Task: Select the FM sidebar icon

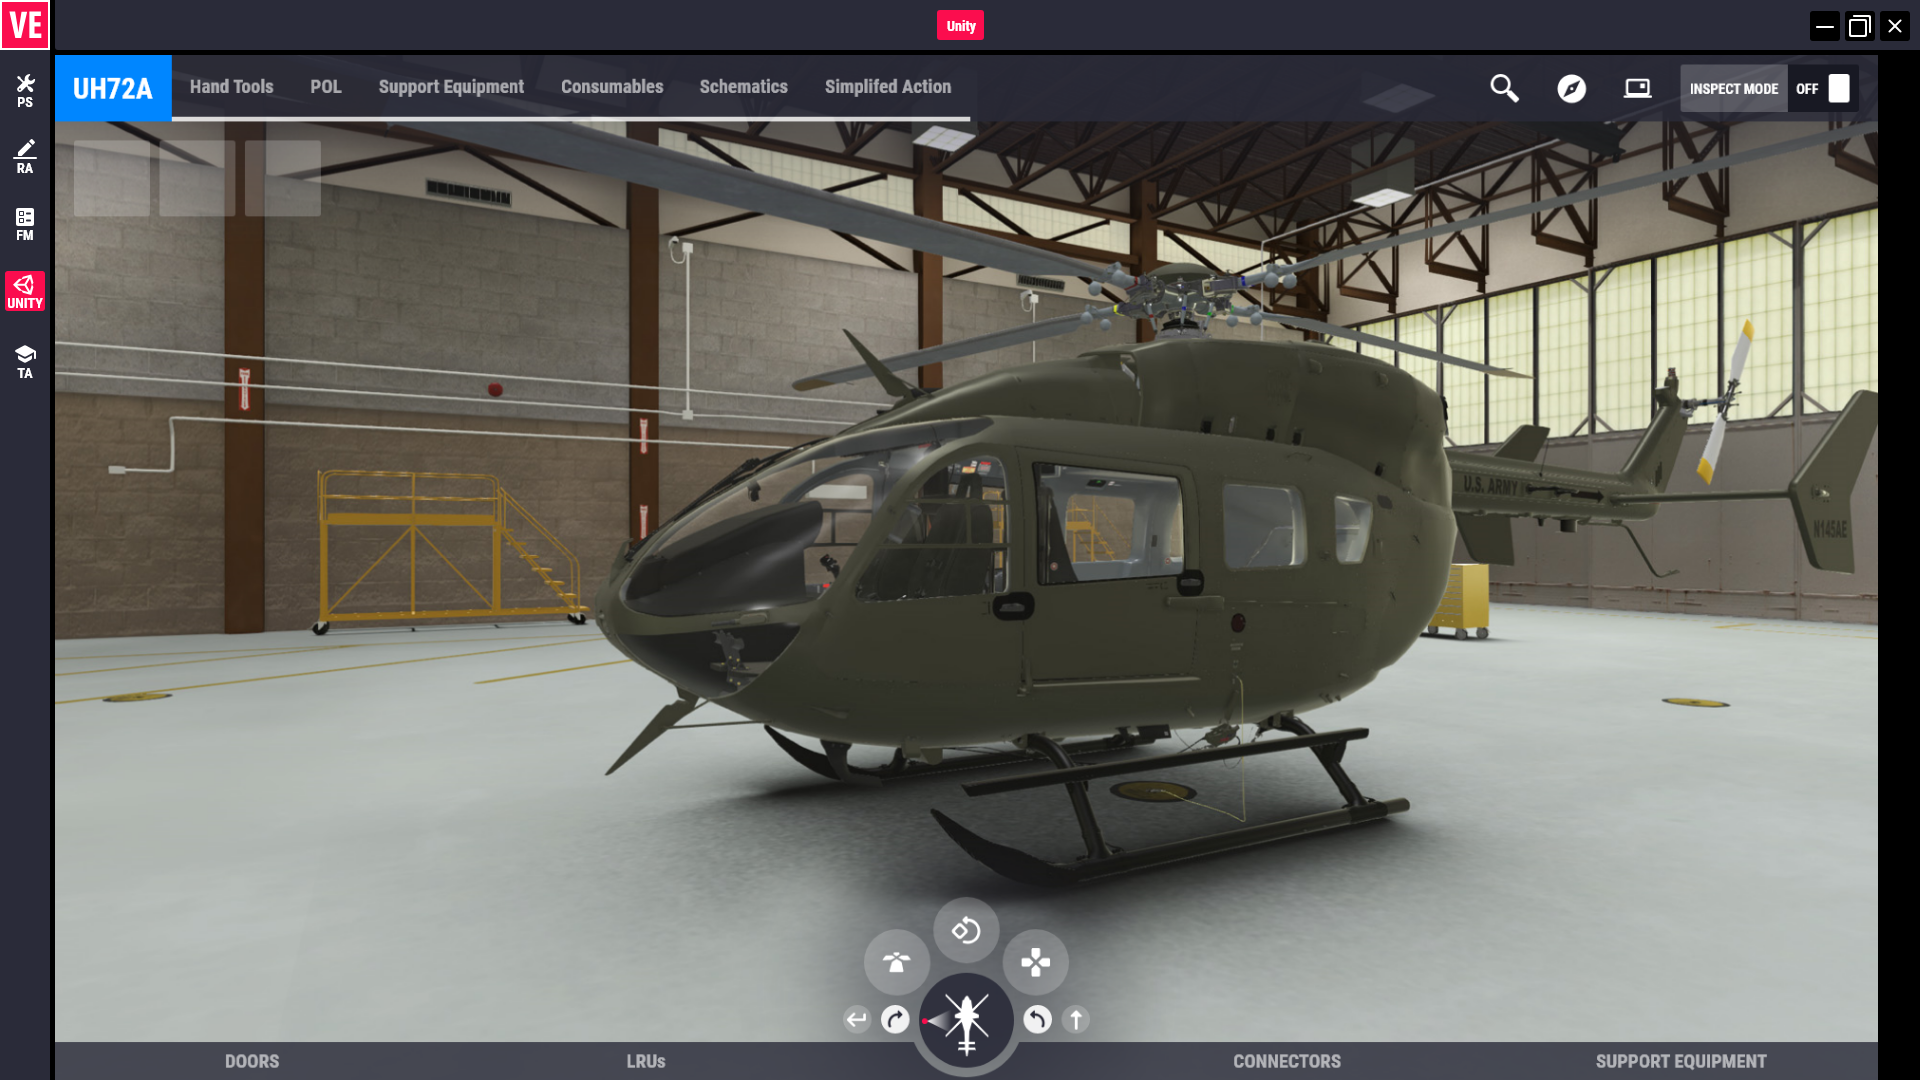Action: point(25,224)
